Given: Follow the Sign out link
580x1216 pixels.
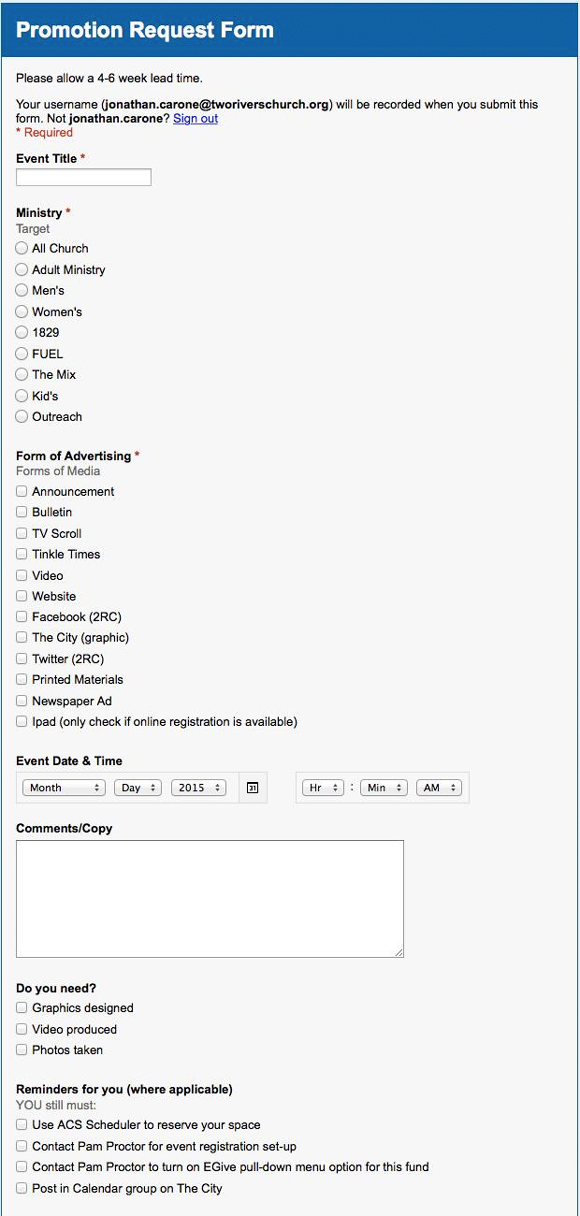Looking at the screenshot, I should (195, 118).
